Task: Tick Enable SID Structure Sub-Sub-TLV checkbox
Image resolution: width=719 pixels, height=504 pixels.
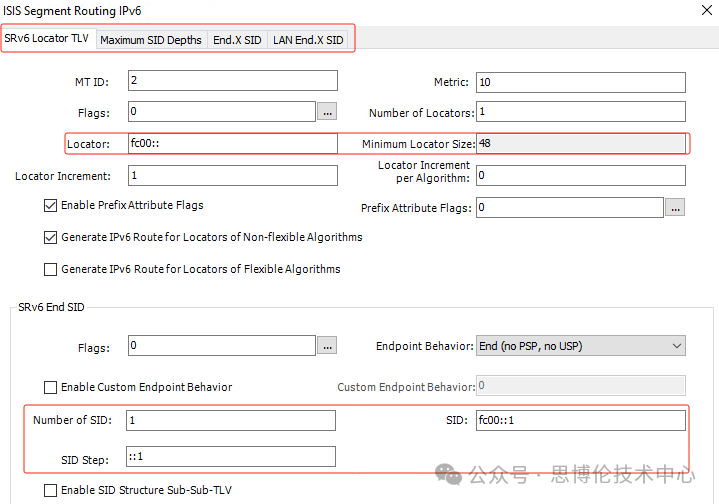Action: [51, 490]
